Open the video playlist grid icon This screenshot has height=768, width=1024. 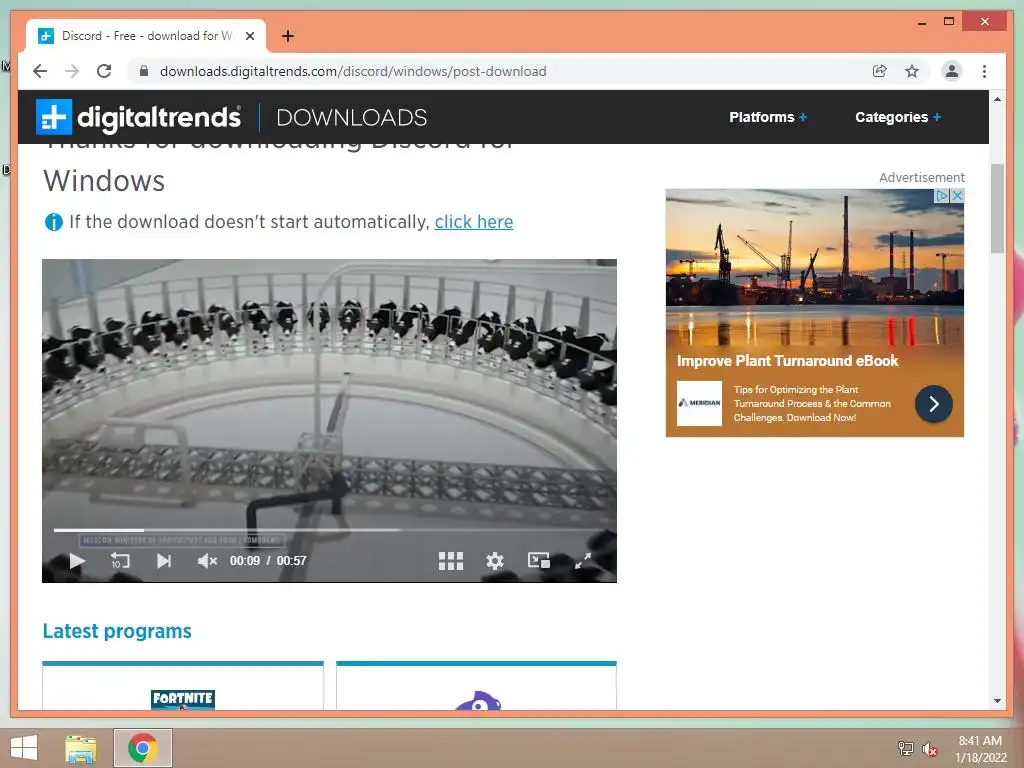(x=451, y=560)
